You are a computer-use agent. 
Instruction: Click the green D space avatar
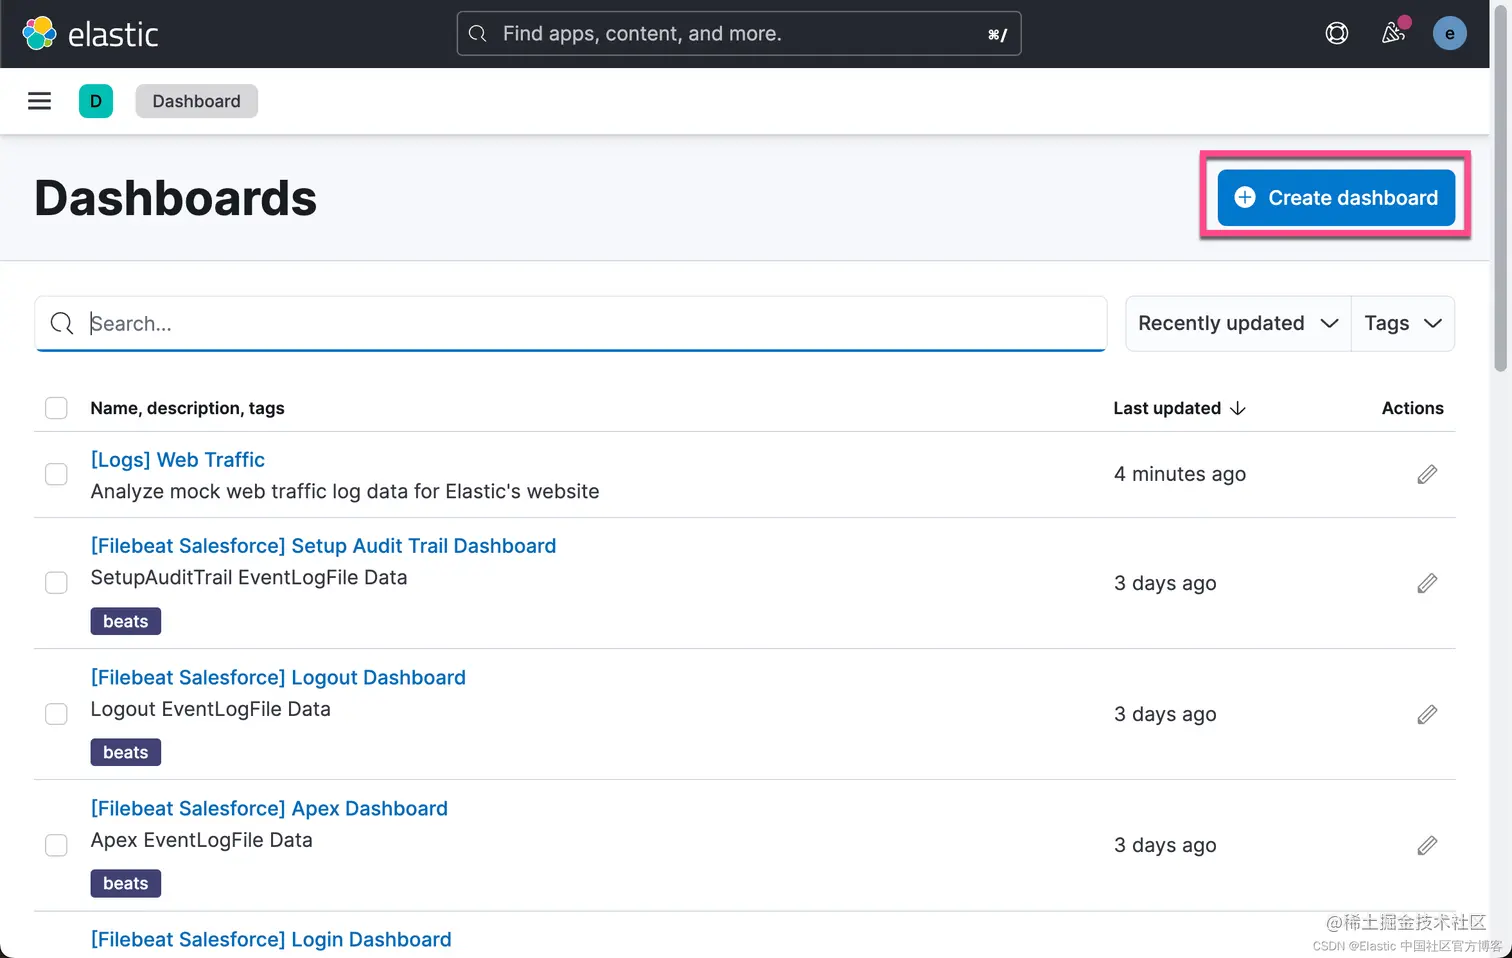(x=96, y=101)
